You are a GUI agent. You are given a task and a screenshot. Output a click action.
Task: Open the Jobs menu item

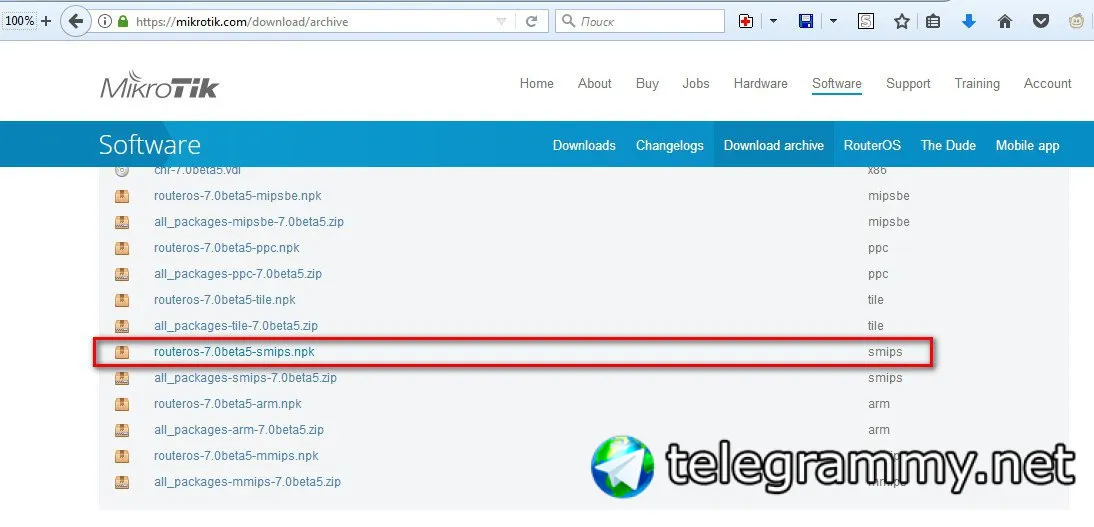pyautogui.click(x=696, y=83)
